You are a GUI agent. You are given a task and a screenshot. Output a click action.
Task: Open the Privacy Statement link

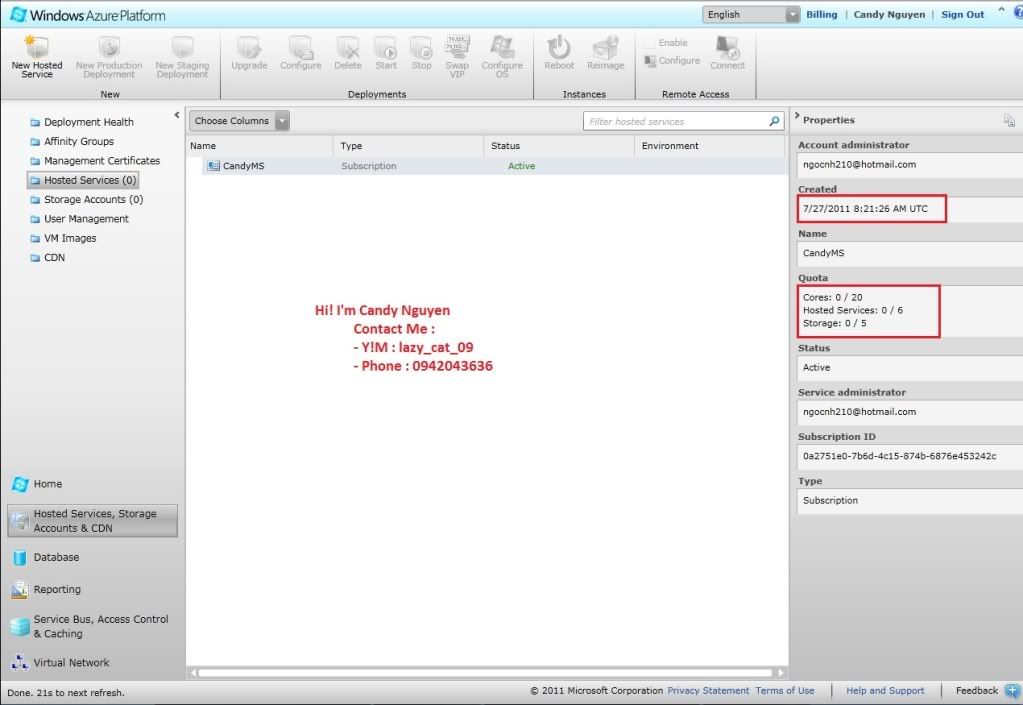708,691
